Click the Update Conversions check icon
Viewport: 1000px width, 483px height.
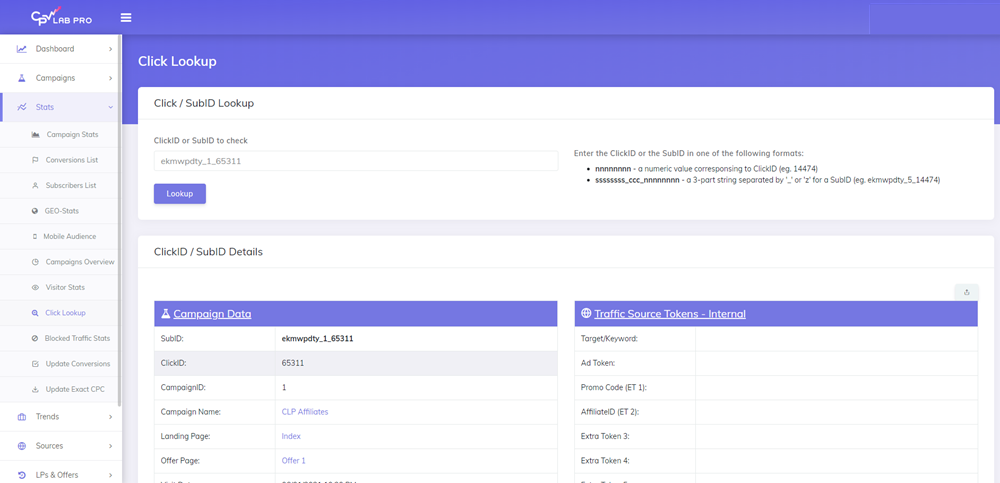pyautogui.click(x=35, y=364)
